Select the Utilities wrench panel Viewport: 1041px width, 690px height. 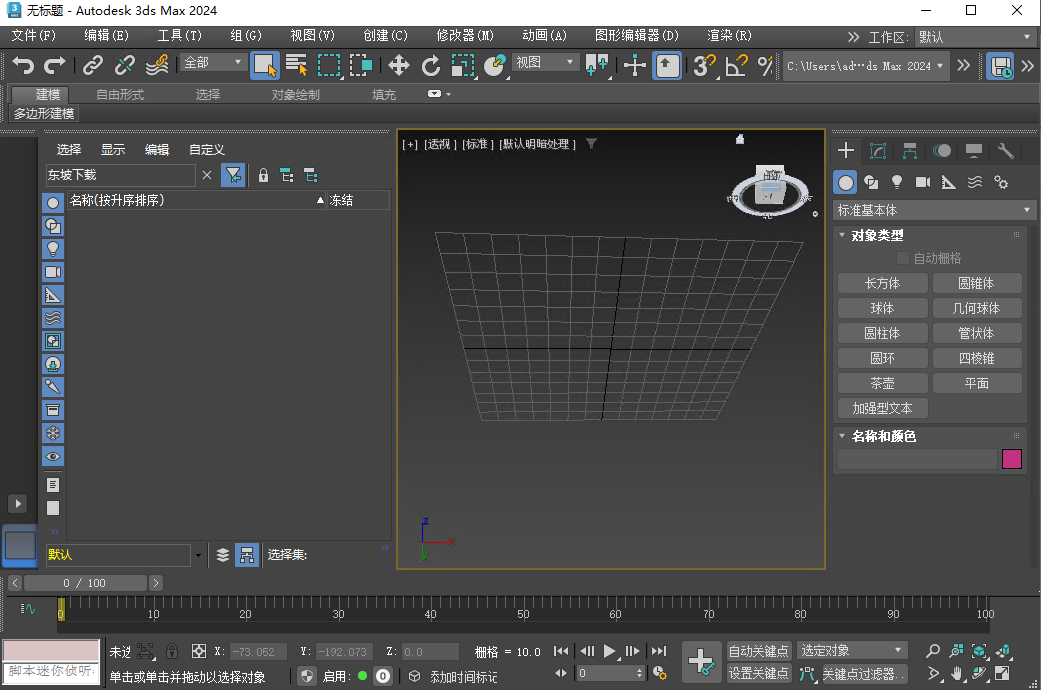coord(1006,150)
